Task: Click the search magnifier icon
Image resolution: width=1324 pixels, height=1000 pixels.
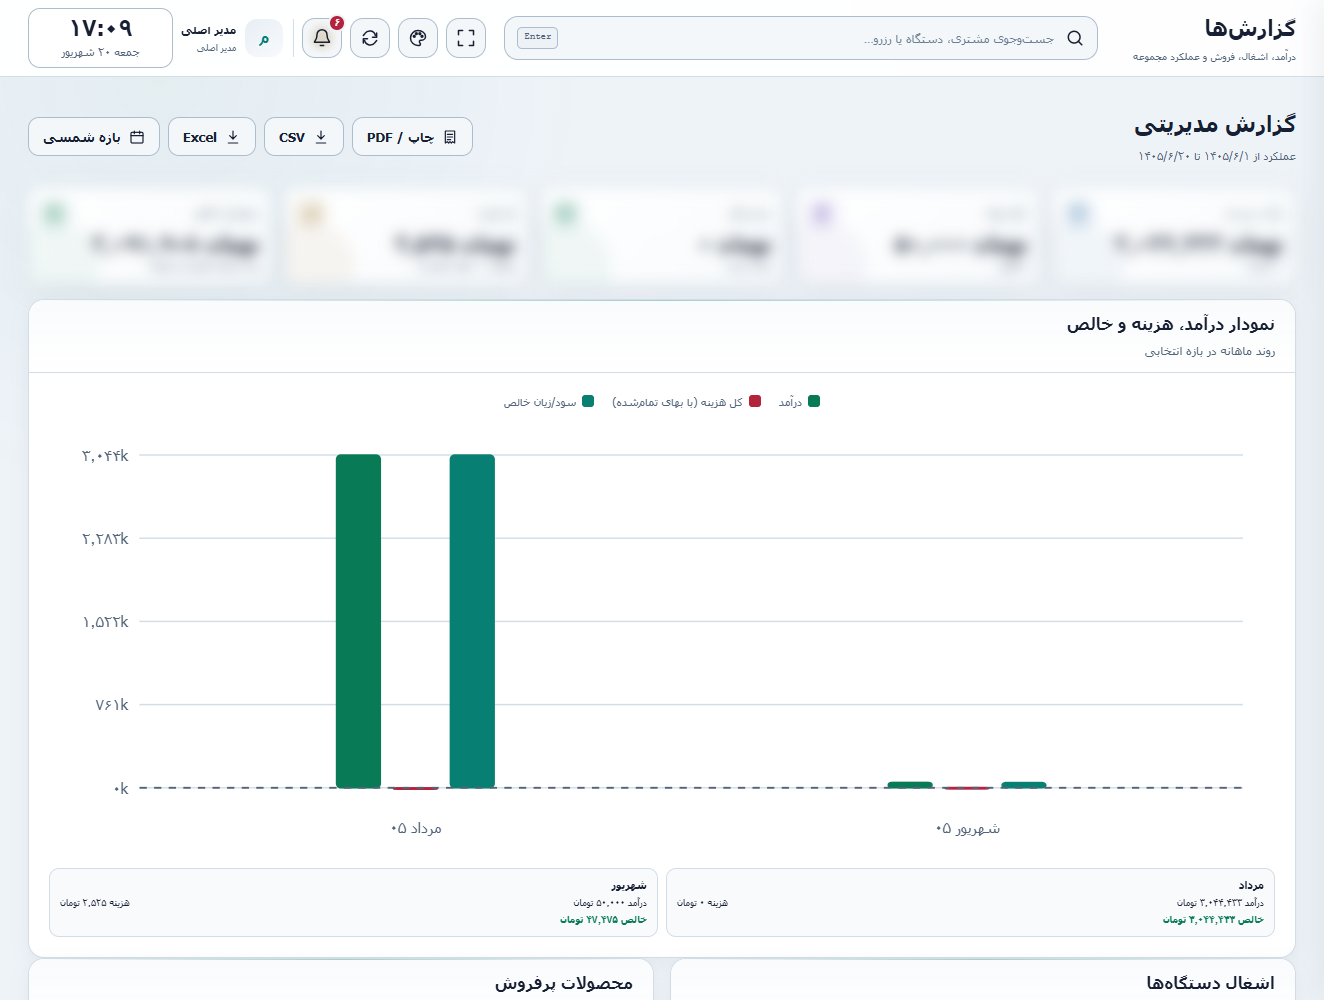Action: 1075,38
